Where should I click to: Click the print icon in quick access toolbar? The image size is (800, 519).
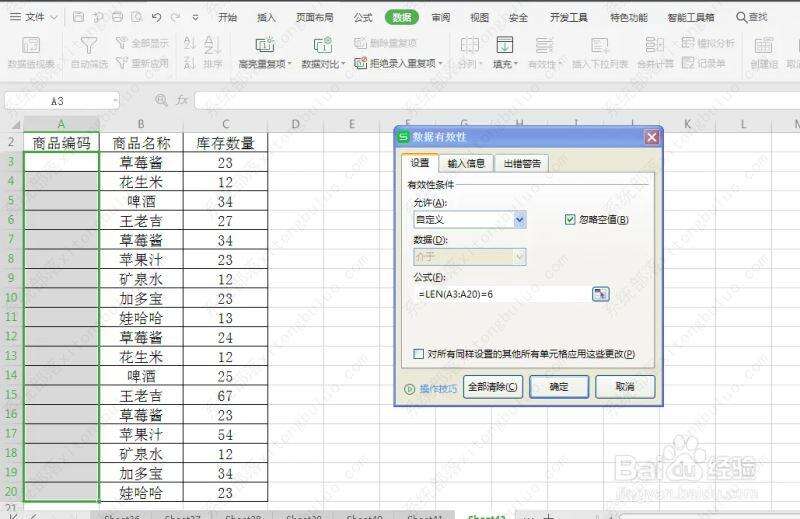pos(117,17)
